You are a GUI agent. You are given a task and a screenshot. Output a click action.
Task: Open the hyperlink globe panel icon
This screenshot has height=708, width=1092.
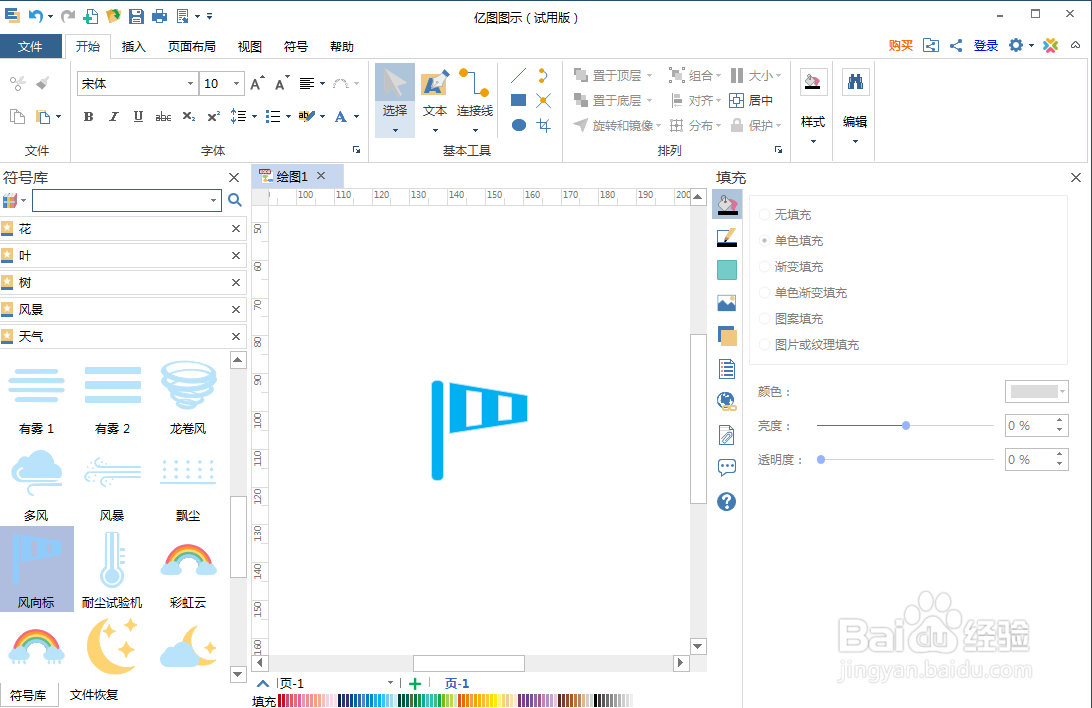(x=726, y=401)
